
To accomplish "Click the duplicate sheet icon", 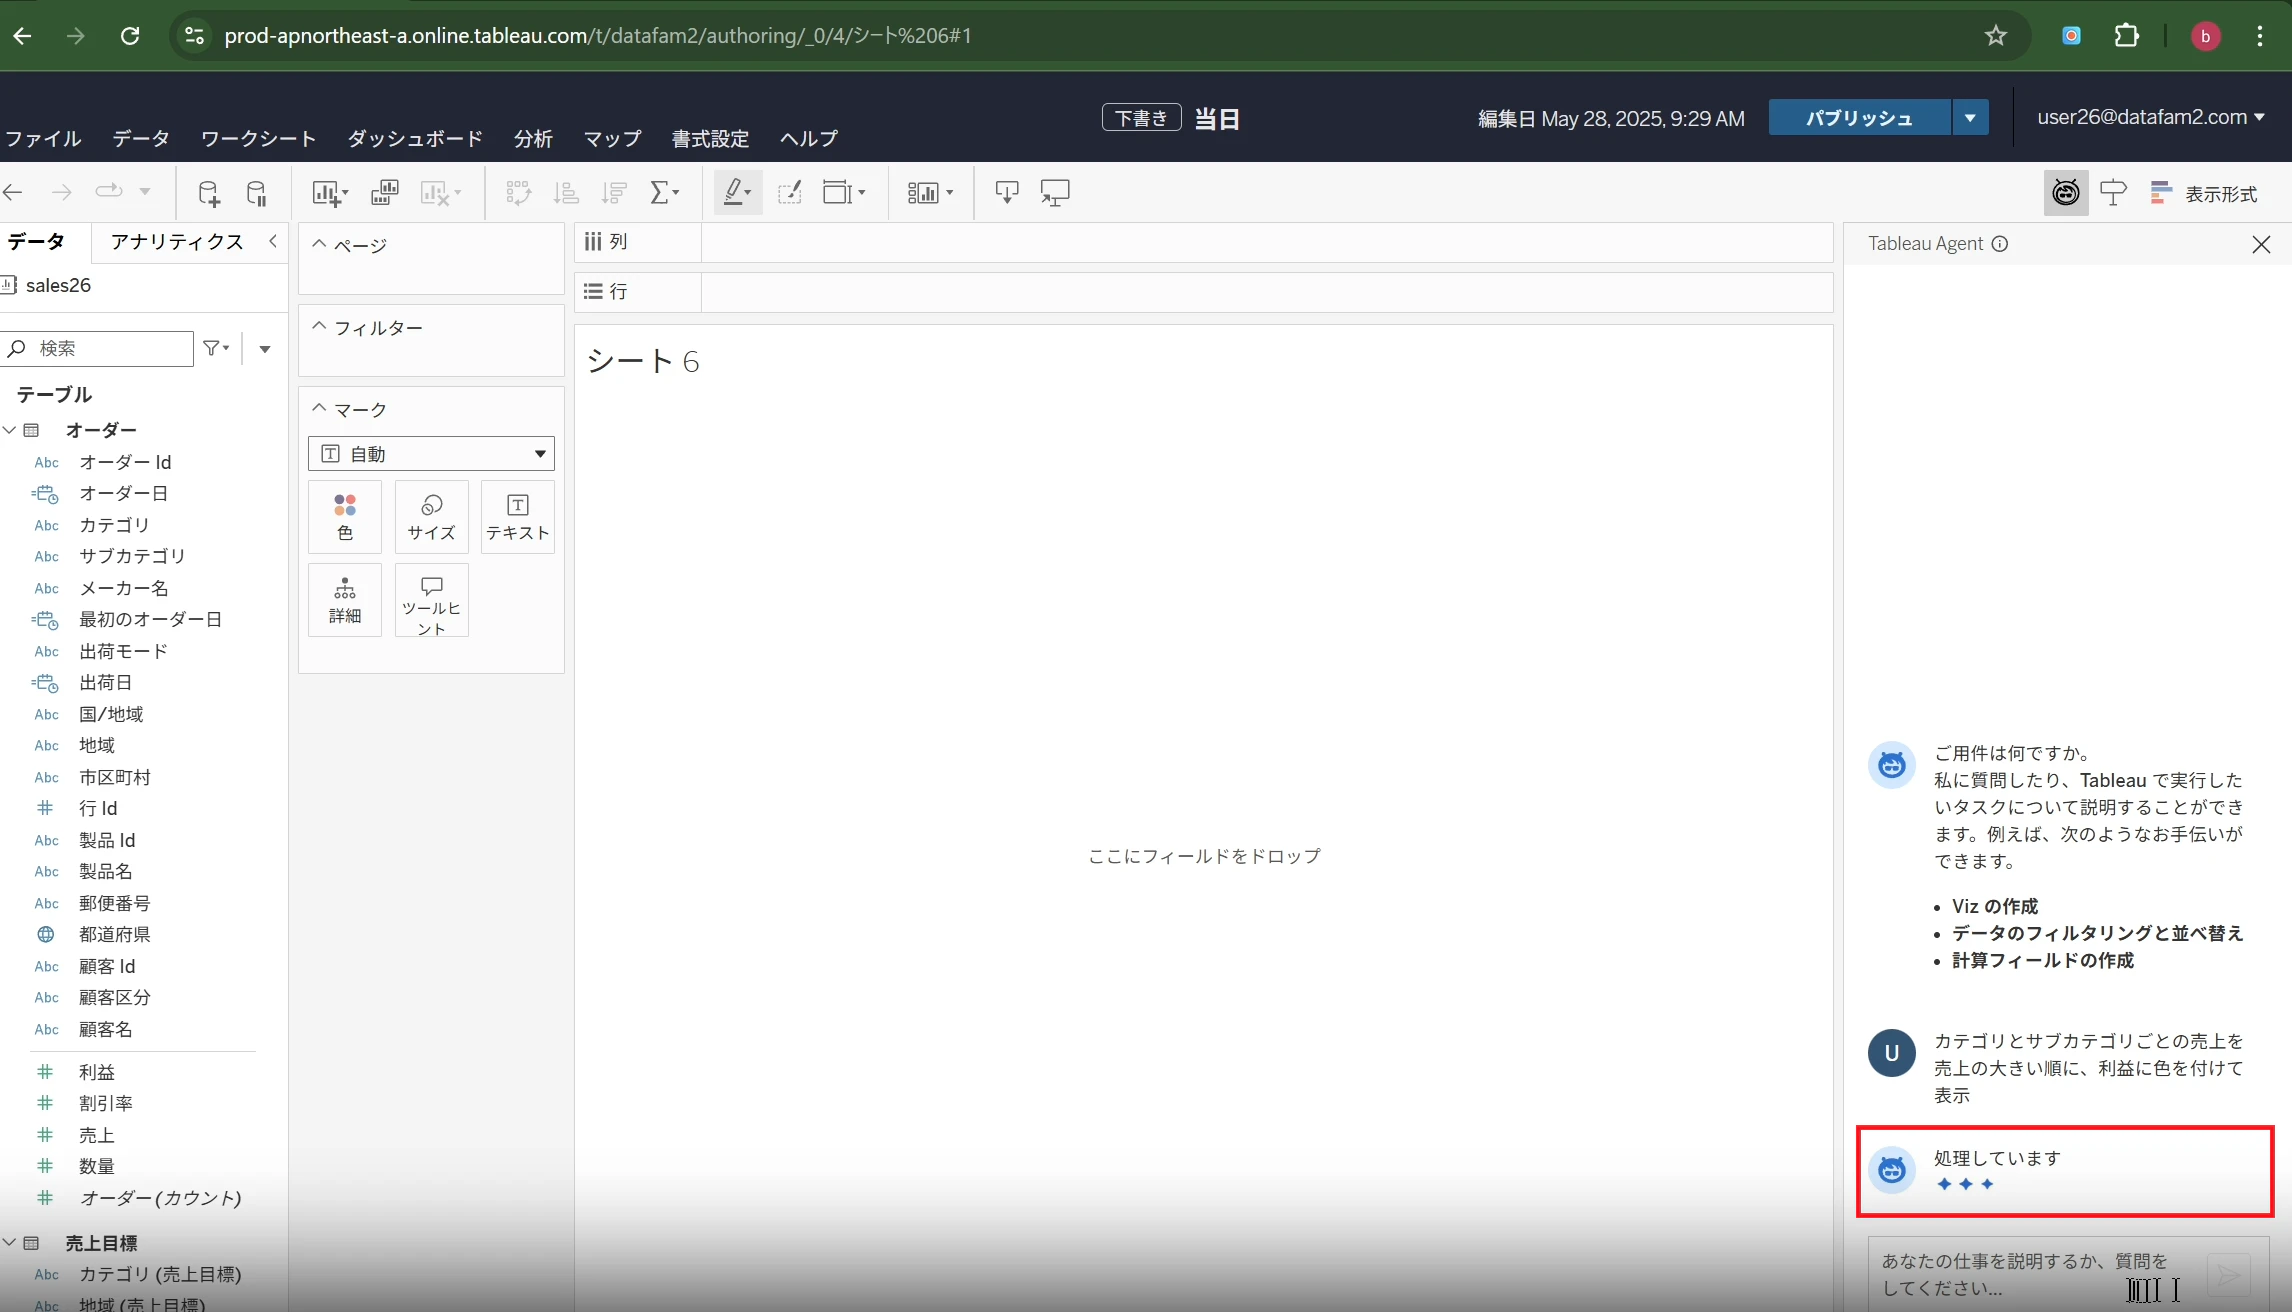I will (385, 193).
